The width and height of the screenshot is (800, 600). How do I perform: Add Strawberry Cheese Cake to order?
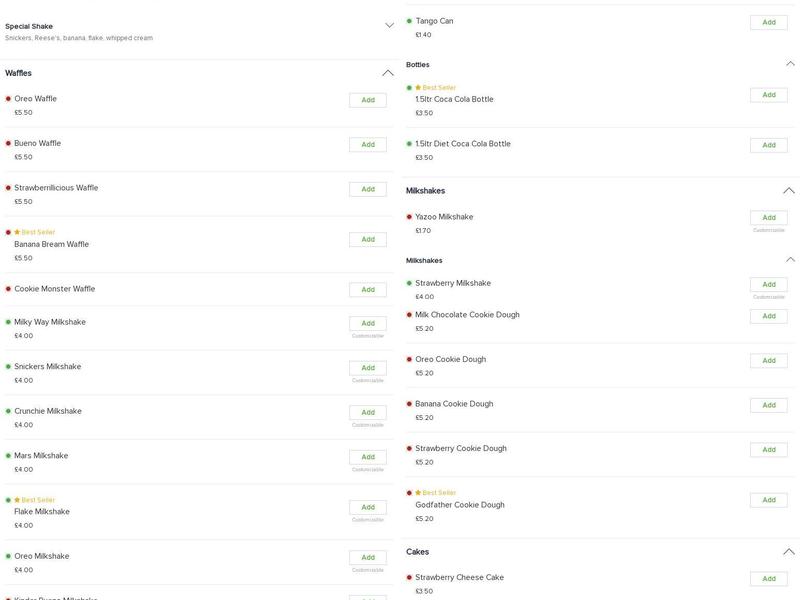(768, 579)
